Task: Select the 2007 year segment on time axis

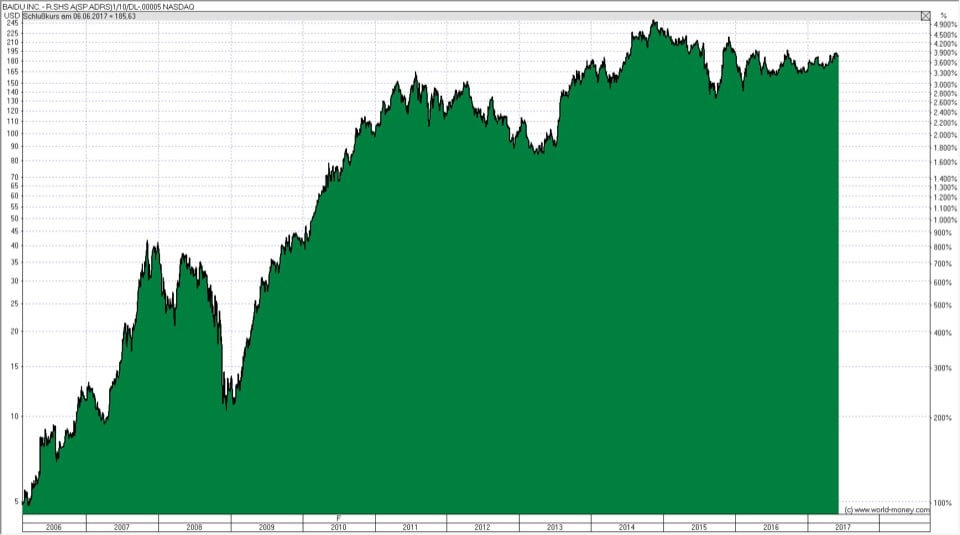Action: click(122, 527)
